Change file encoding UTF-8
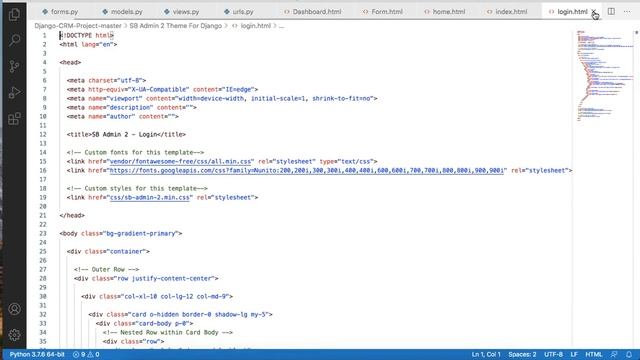Image resolution: width=640 pixels, height=360 pixels. click(553, 354)
